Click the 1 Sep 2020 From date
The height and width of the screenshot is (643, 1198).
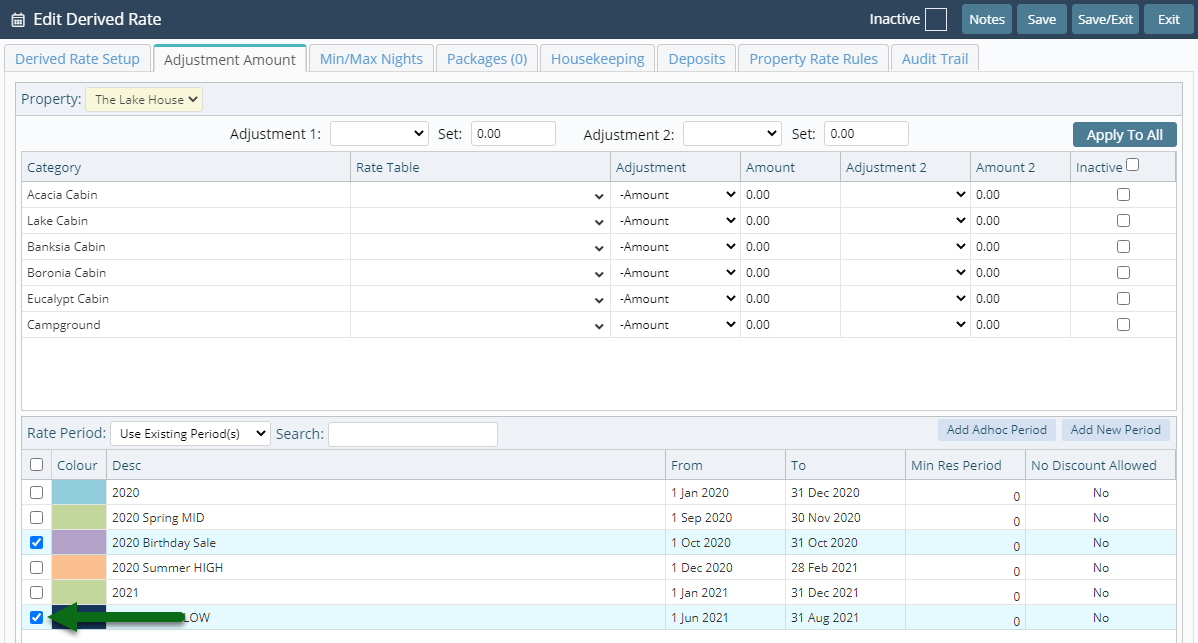point(701,518)
